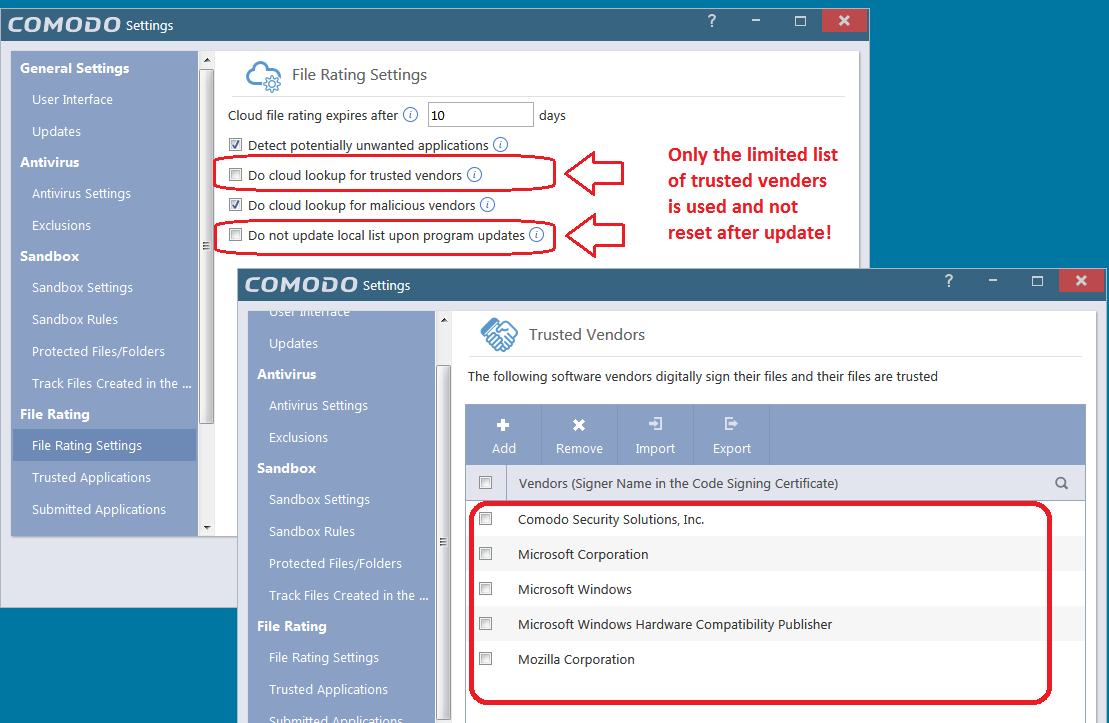Image resolution: width=1109 pixels, height=723 pixels.
Task: Click info icon for cloud lookup malicious vendors
Action: coord(487,204)
